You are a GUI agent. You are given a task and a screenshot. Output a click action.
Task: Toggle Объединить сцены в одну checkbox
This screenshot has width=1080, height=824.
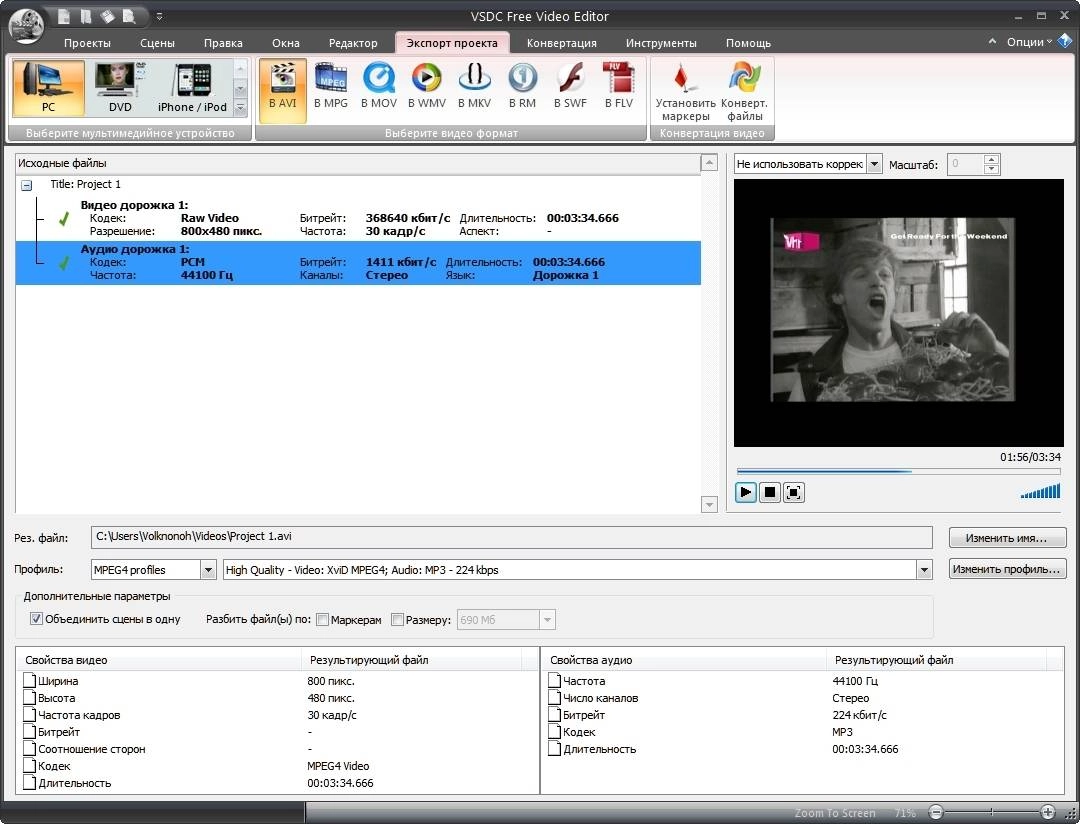coord(36,619)
